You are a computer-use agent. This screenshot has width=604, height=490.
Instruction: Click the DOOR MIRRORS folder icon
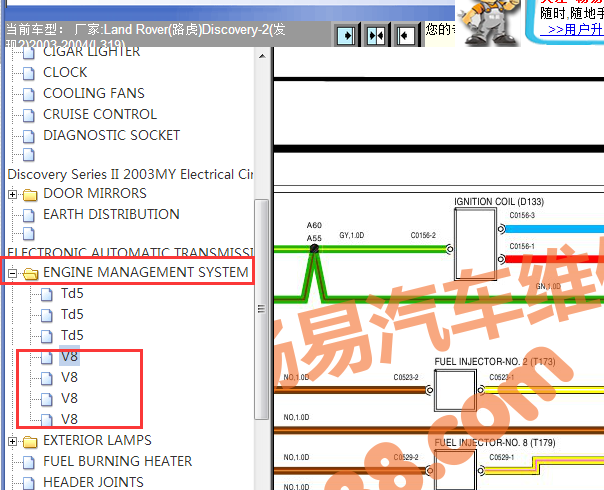[x=30, y=195]
